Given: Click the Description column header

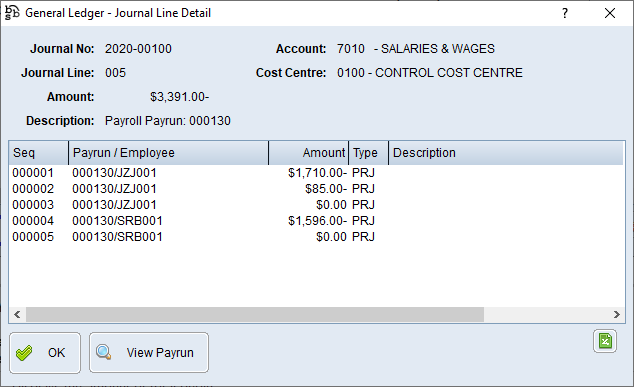Looking at the screenshot, I should (x=506, y=153).
